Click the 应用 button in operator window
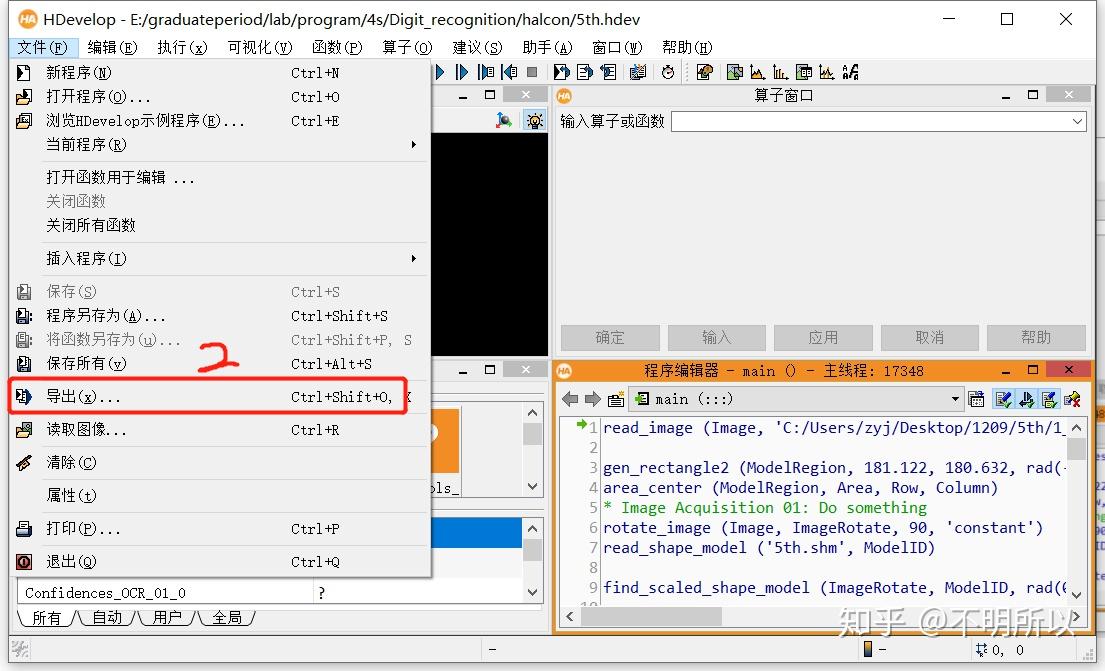Viewport: 1105px width, 671px height. click(x=823, y=338)
